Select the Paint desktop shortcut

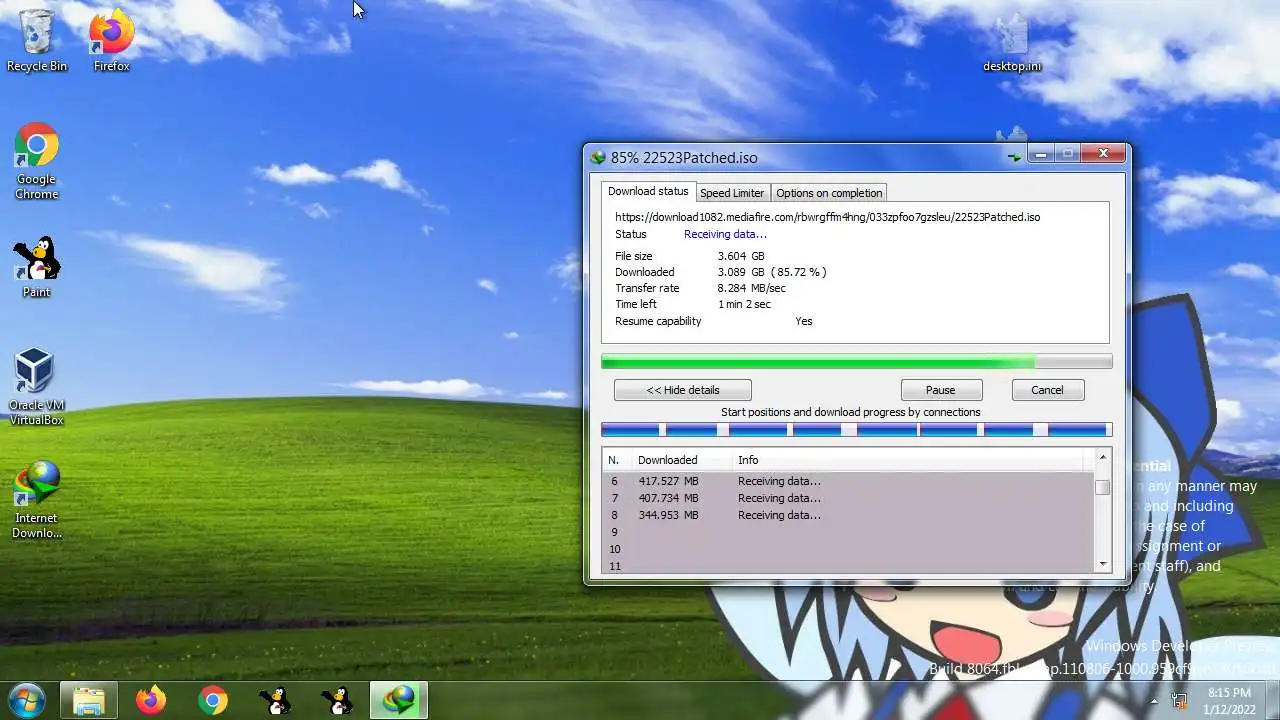pos(36,267)
